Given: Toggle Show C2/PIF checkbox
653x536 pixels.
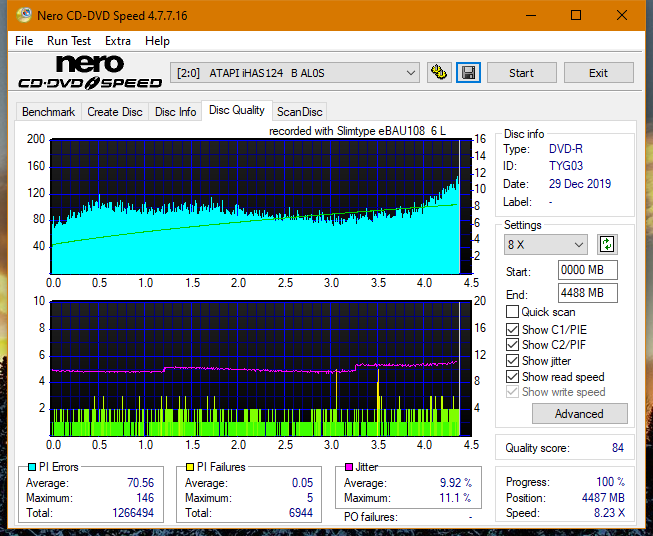Looking at the screenshot, I should coord(512,345).
